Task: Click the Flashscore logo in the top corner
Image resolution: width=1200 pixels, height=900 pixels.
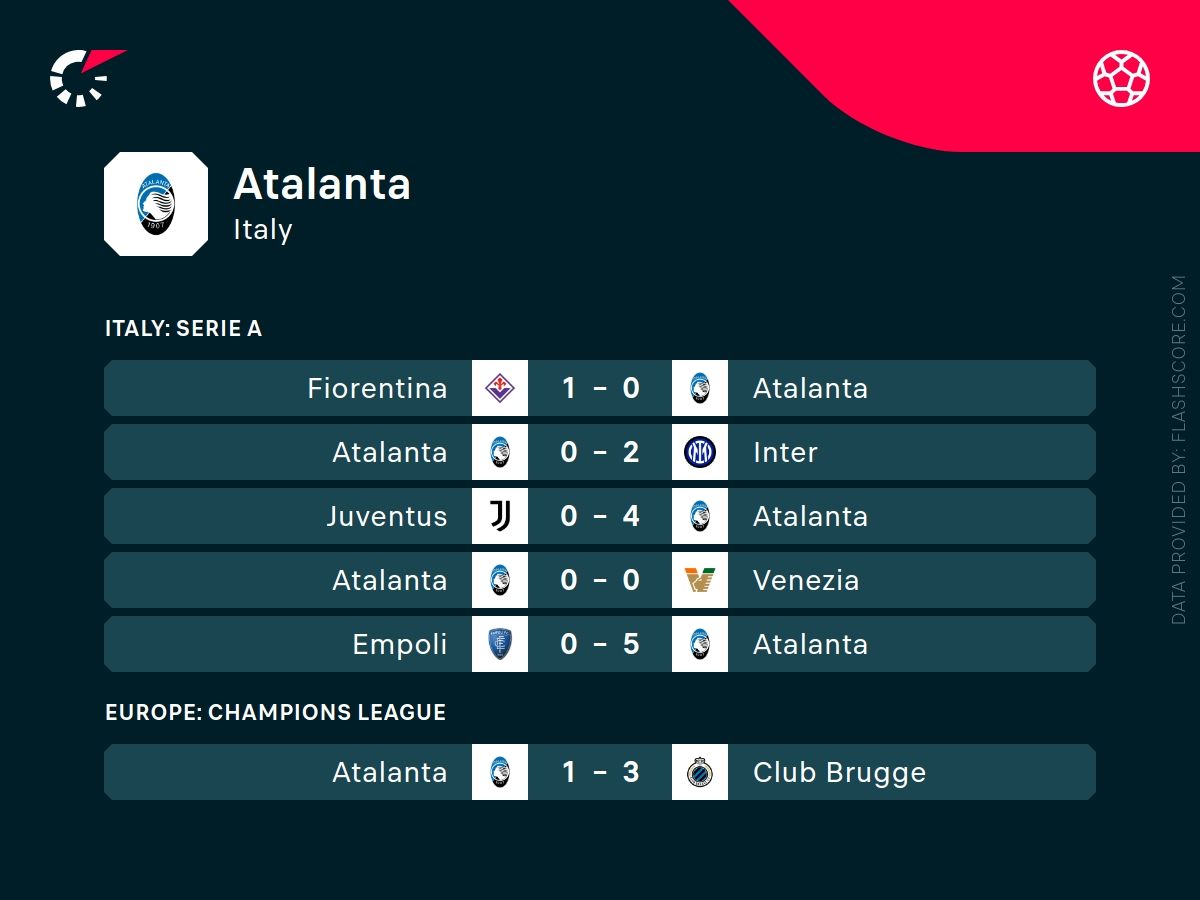Action: point(87,77)
